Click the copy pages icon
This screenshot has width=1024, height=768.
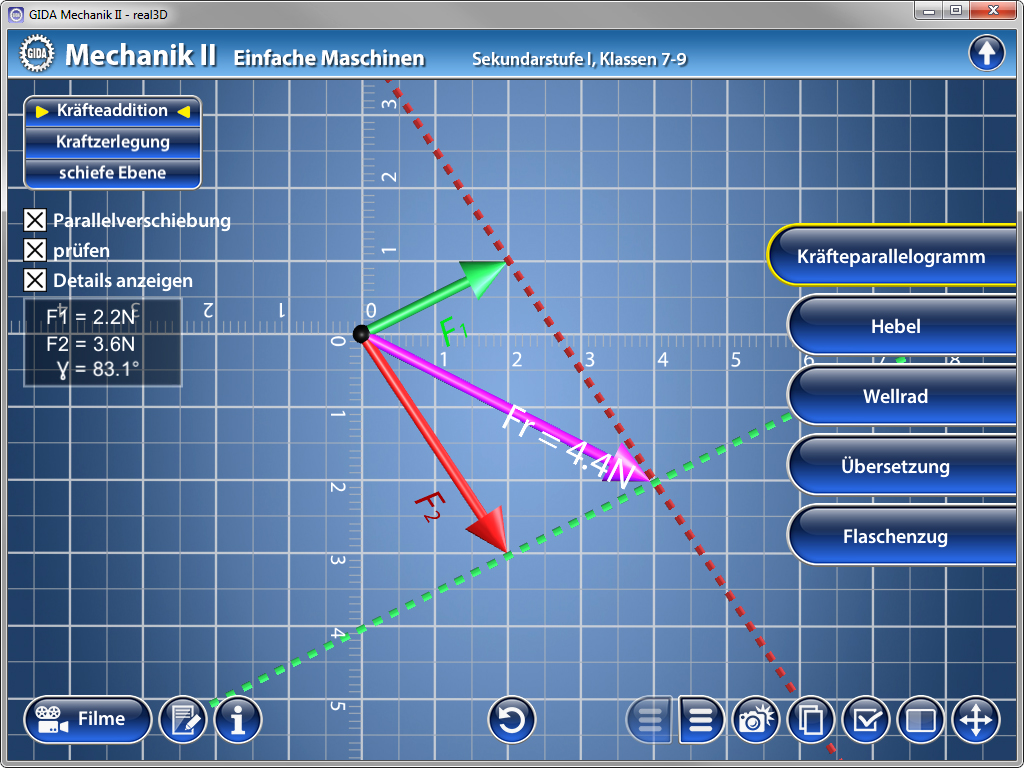coord(811,720)
